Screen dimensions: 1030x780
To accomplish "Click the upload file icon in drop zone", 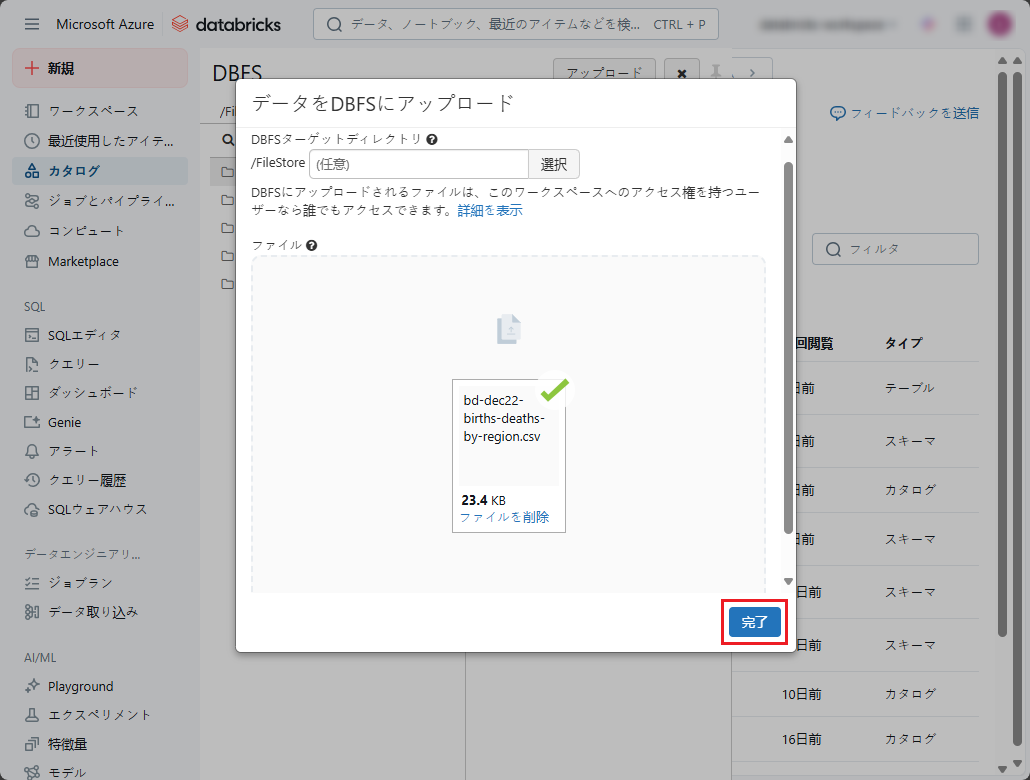I will (509, 330).
